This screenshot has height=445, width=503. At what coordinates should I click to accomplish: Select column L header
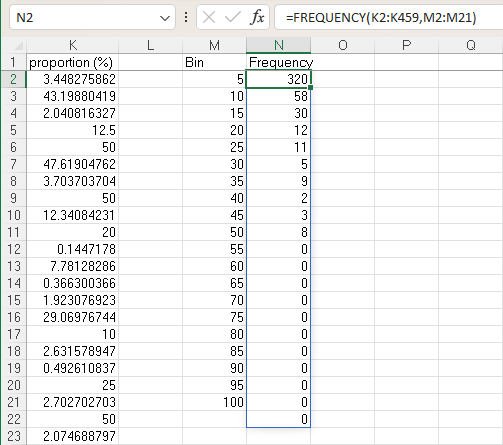tap(150, 45)
